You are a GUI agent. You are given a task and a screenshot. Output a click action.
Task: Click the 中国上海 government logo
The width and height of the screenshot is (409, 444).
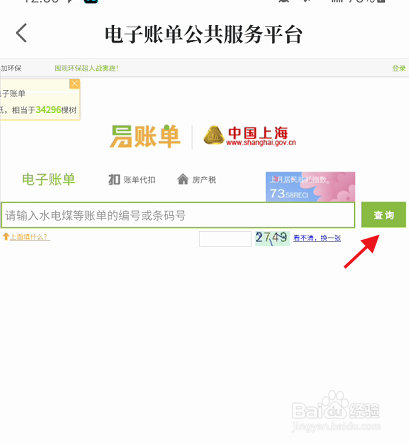(250, 136)
